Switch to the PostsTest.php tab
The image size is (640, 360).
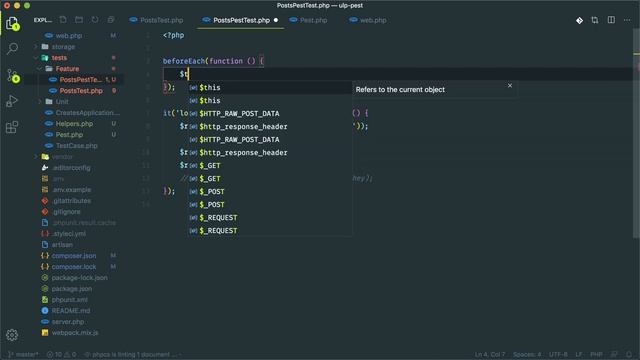click(157, 20)
